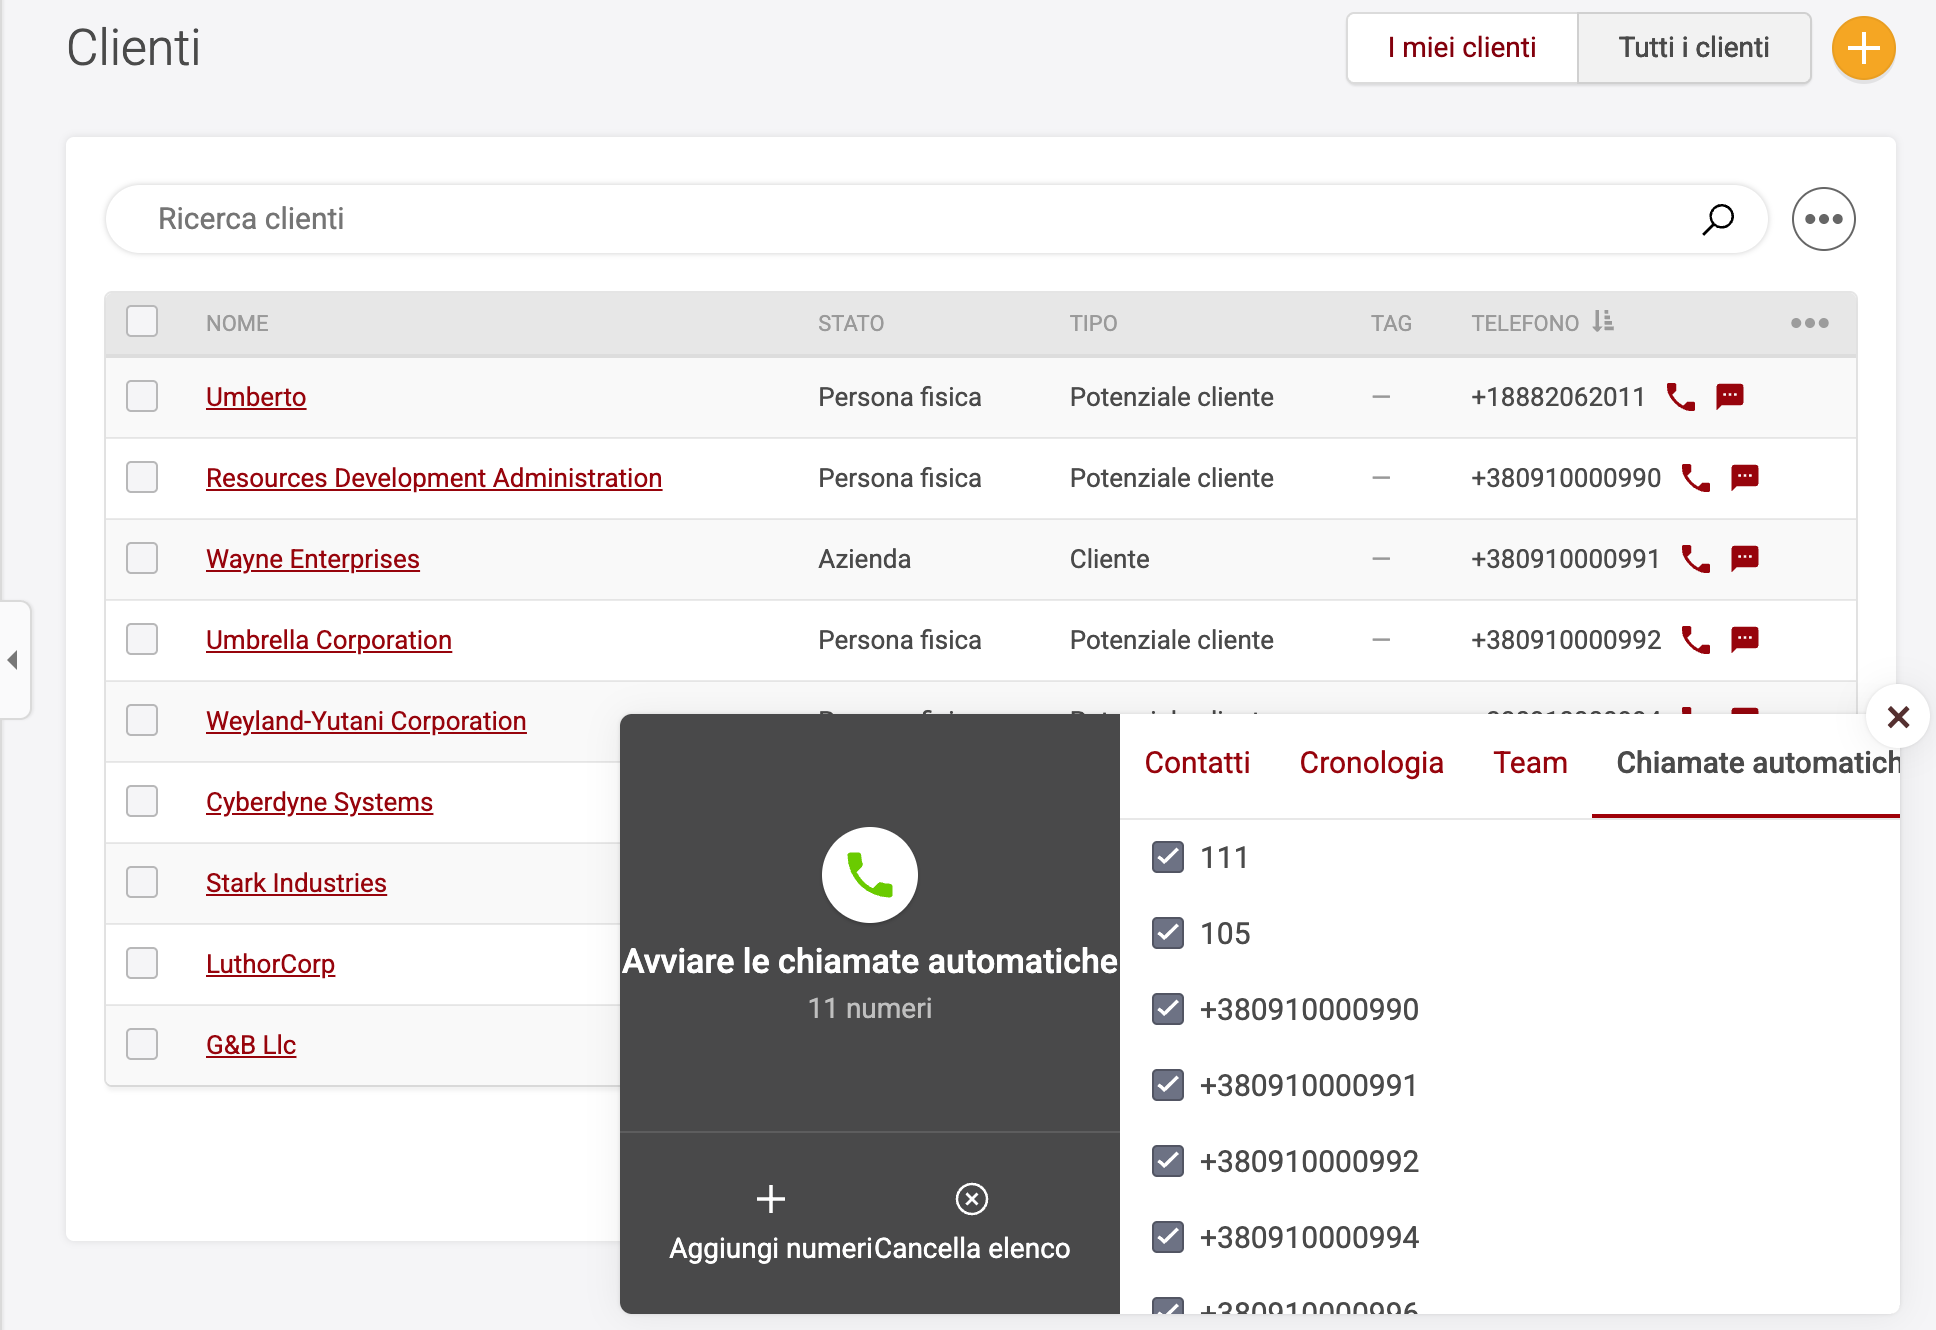Open the table header three-dots column menu
This screenshot has width=1936, height=1330.
pos(1808,322)
